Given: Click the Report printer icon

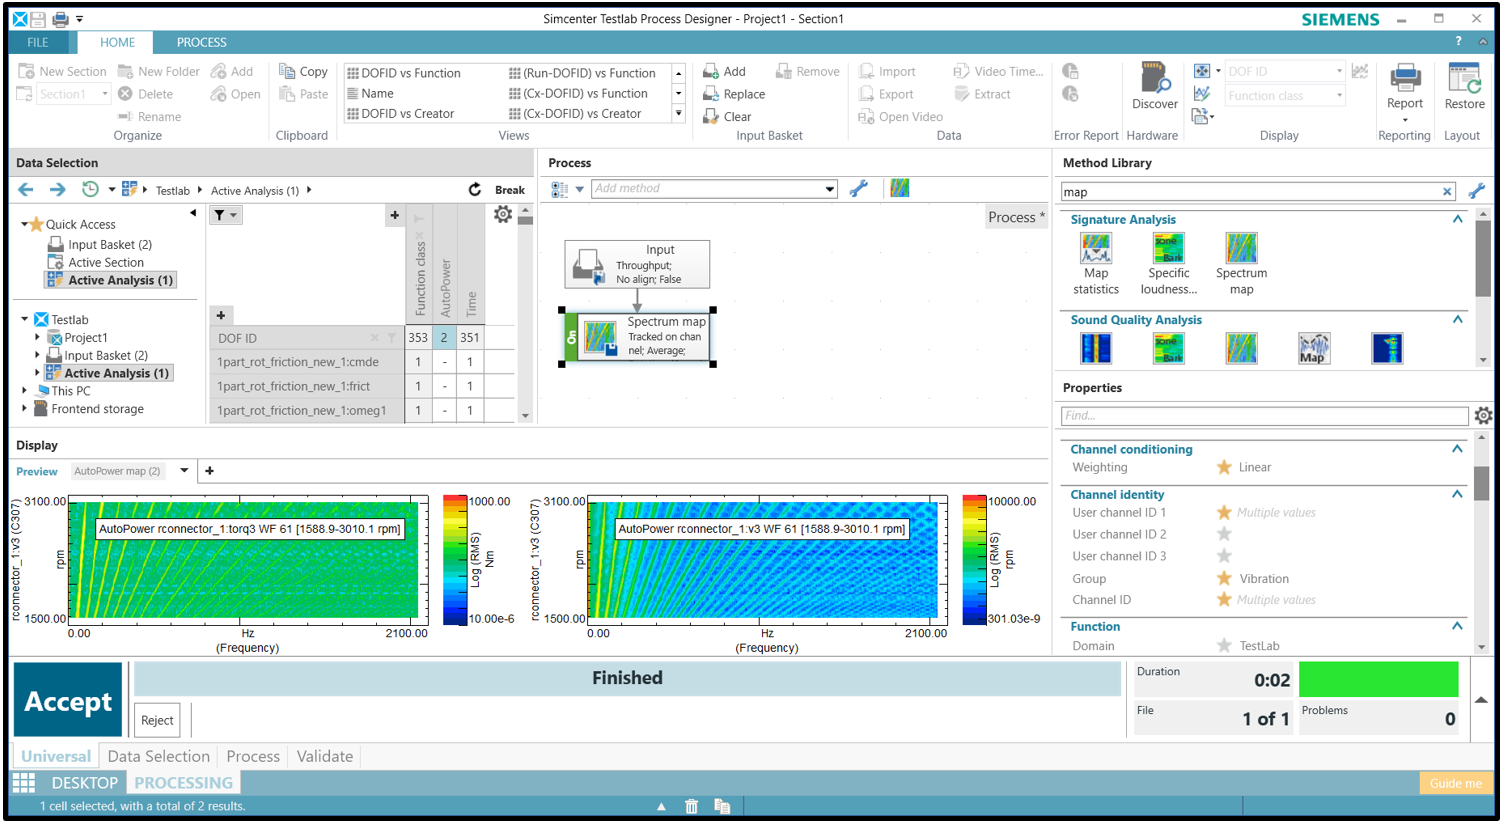Looking at the screenshot, I should point(1405,78).
